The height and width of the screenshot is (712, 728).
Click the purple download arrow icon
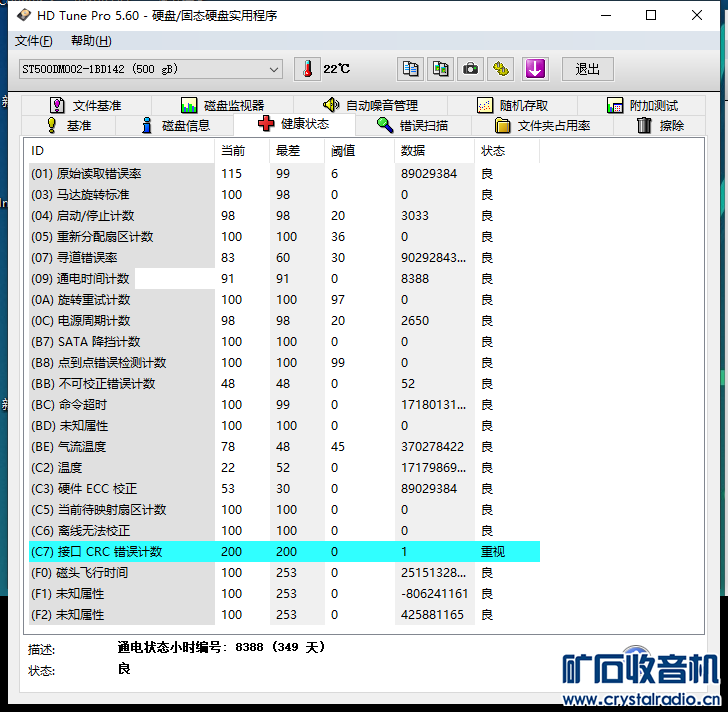click(535, 69)
